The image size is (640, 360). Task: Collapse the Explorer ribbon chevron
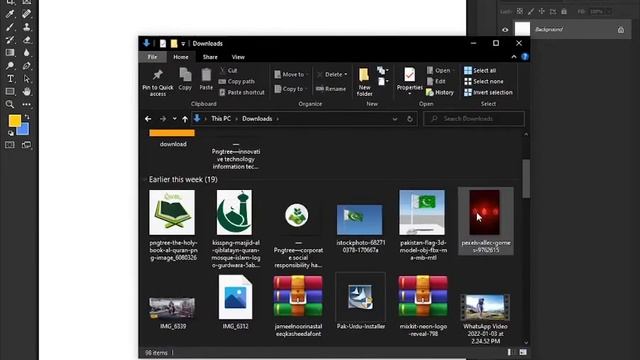click(x=514, y=57)
